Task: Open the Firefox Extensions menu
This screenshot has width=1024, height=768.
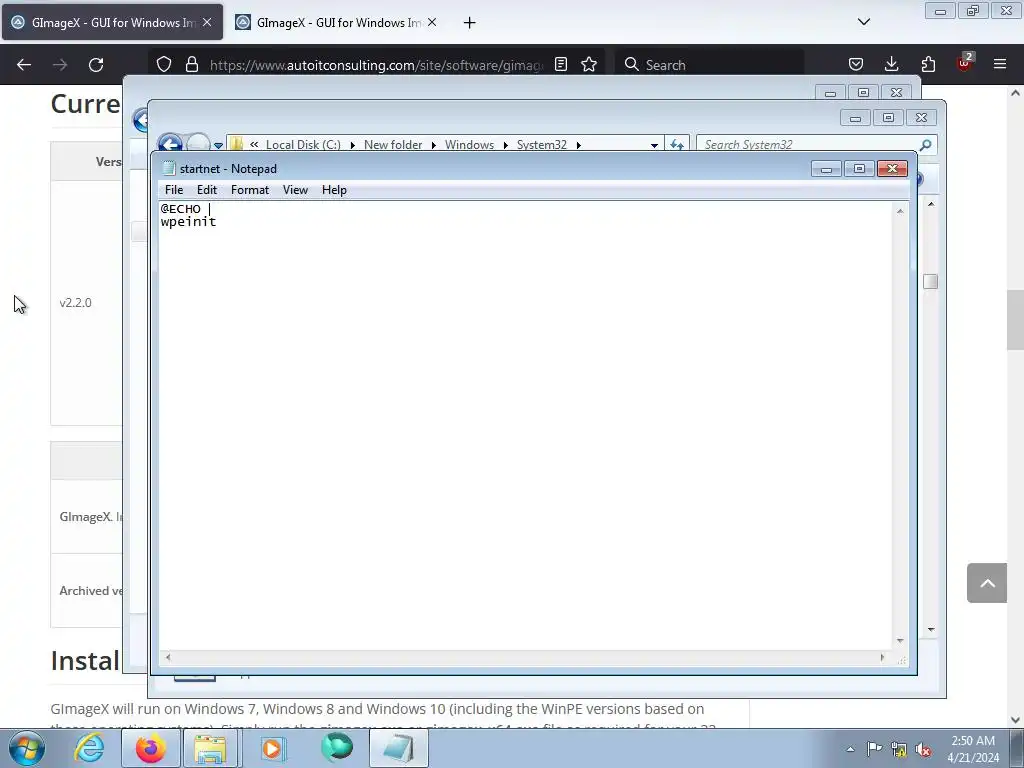Action: (928, 64)
